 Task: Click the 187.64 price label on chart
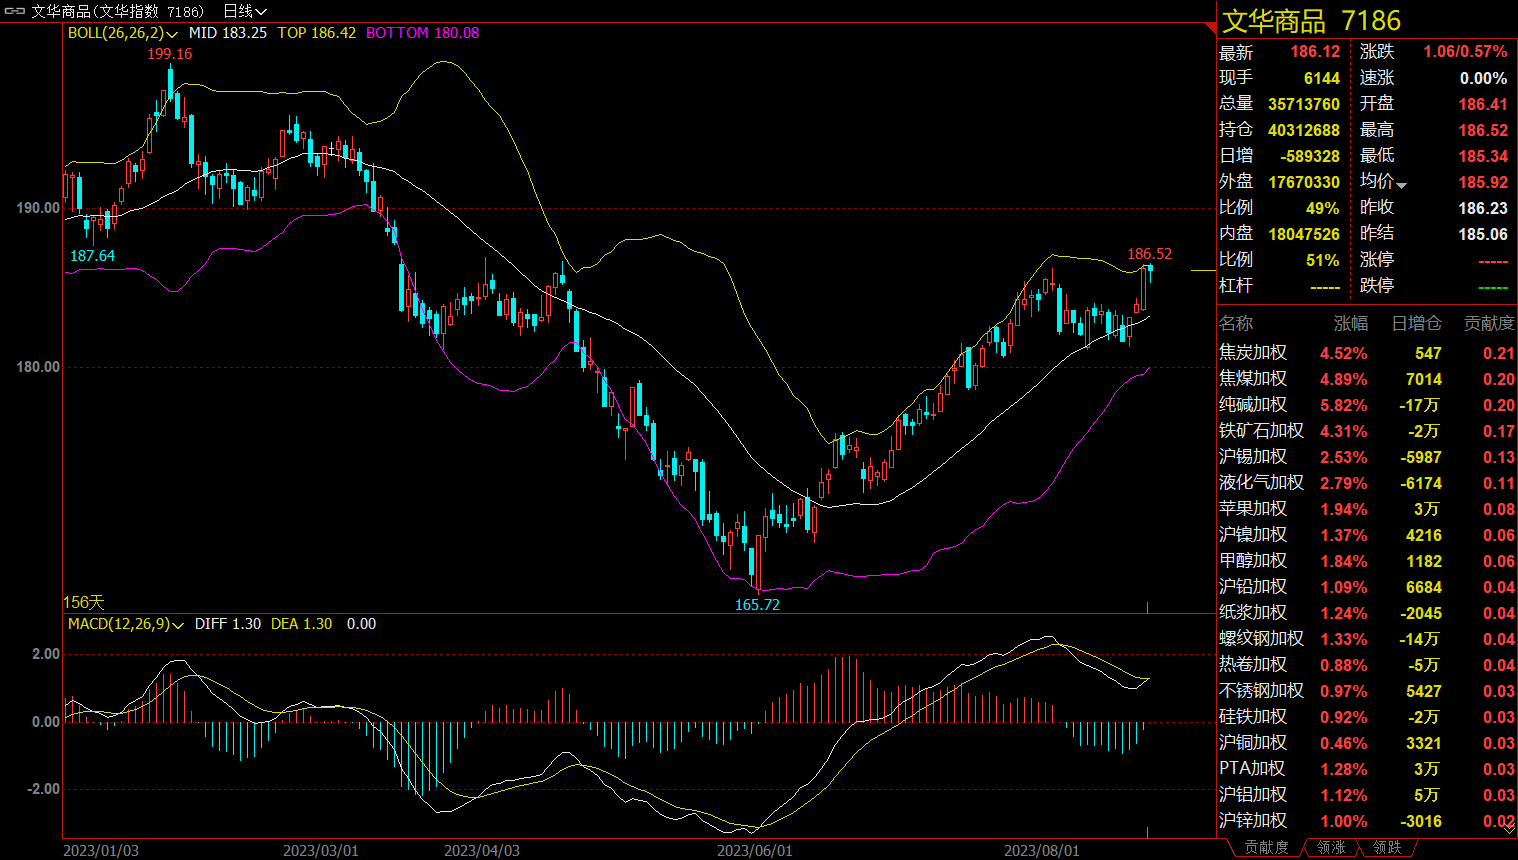click(92, 256)
